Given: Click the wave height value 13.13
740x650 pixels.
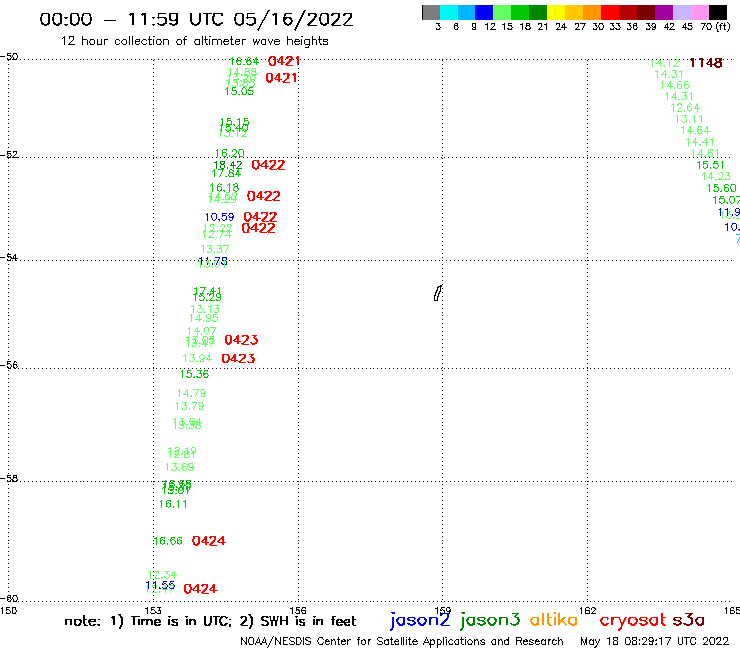Looking at the screenshot, I should [x=205, y=309].
